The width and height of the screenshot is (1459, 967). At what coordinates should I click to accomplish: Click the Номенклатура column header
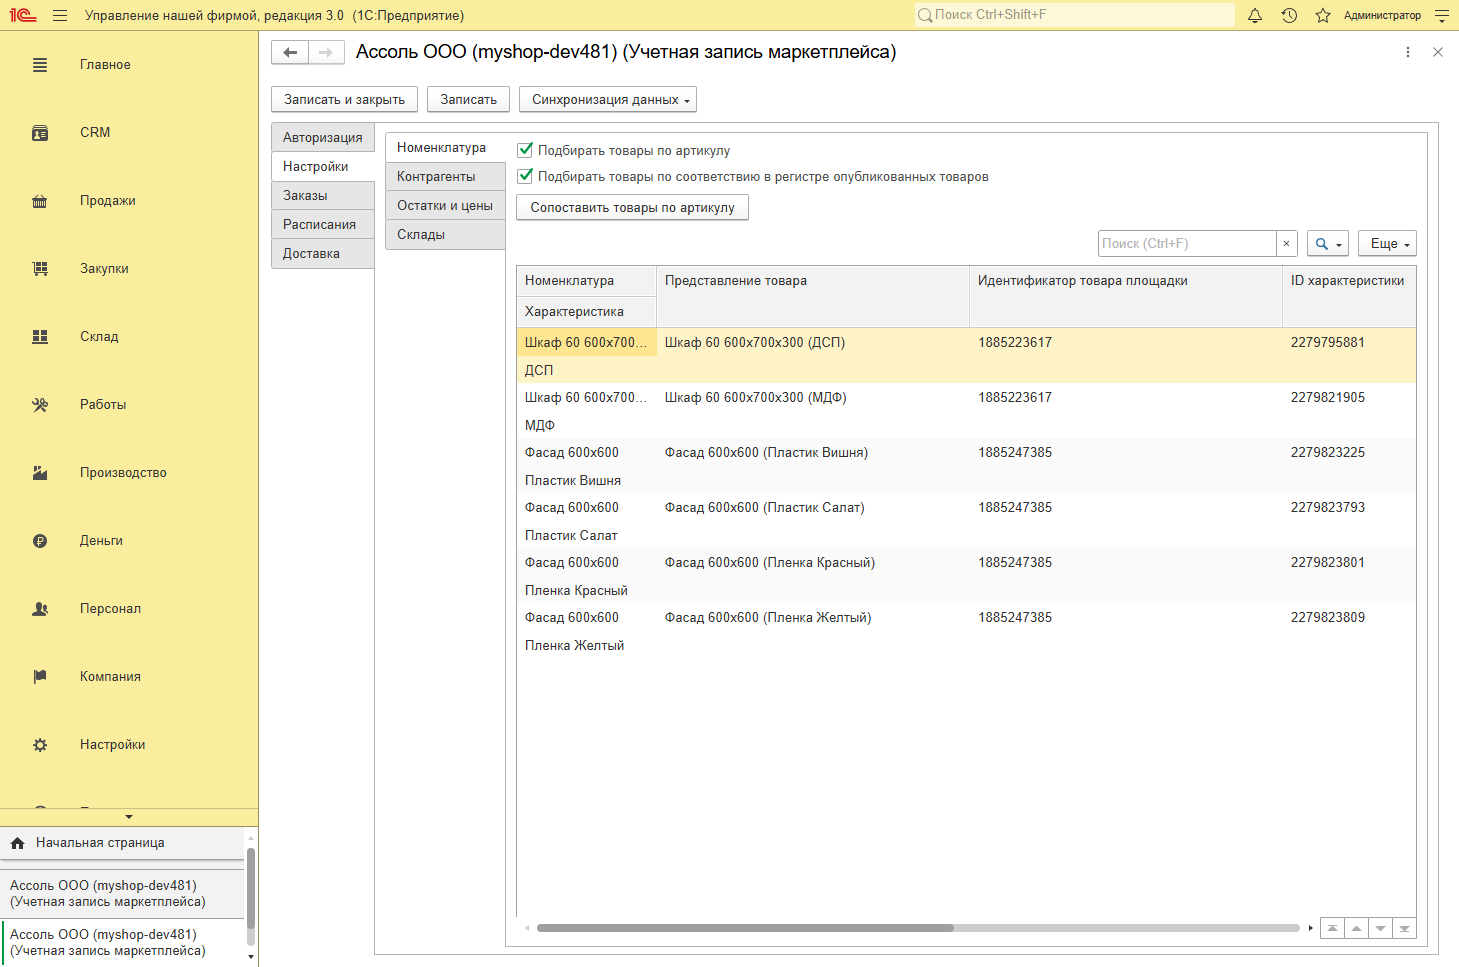click(587, 281)
